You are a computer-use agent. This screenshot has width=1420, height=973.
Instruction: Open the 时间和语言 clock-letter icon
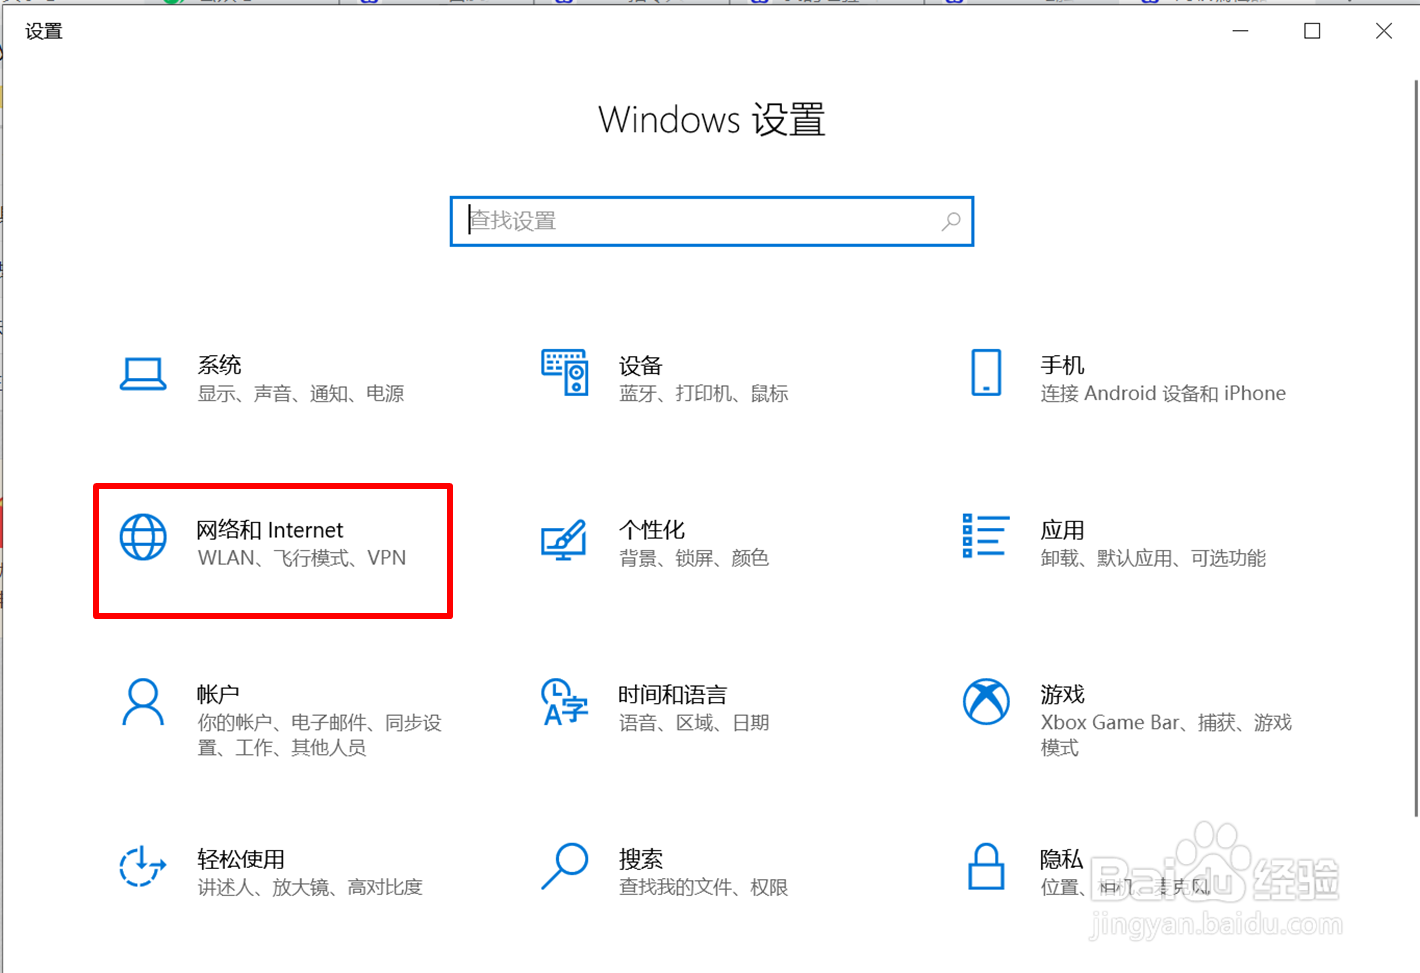click(x=565, y=702)
